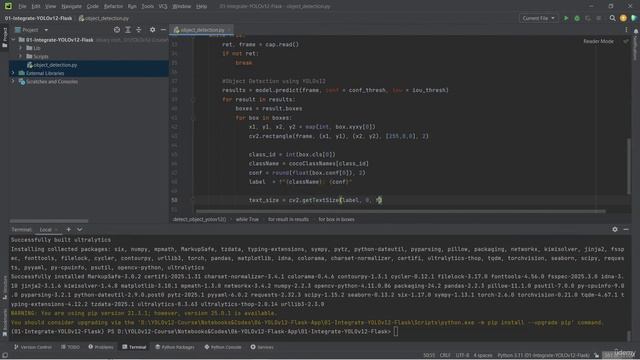Open the File menu
This screenshot has height=360, width=640.
click(22, 6)
